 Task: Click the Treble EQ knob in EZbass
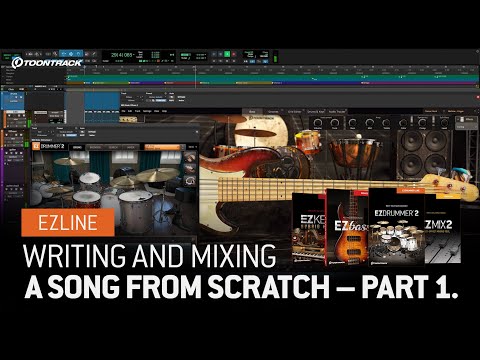[386, 123]
